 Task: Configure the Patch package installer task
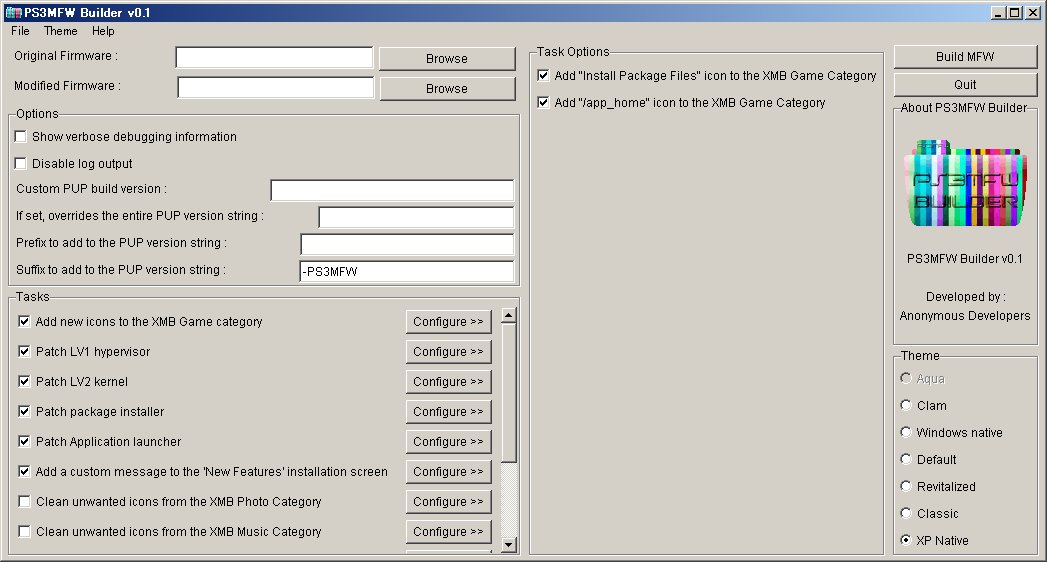click(448, 412)
